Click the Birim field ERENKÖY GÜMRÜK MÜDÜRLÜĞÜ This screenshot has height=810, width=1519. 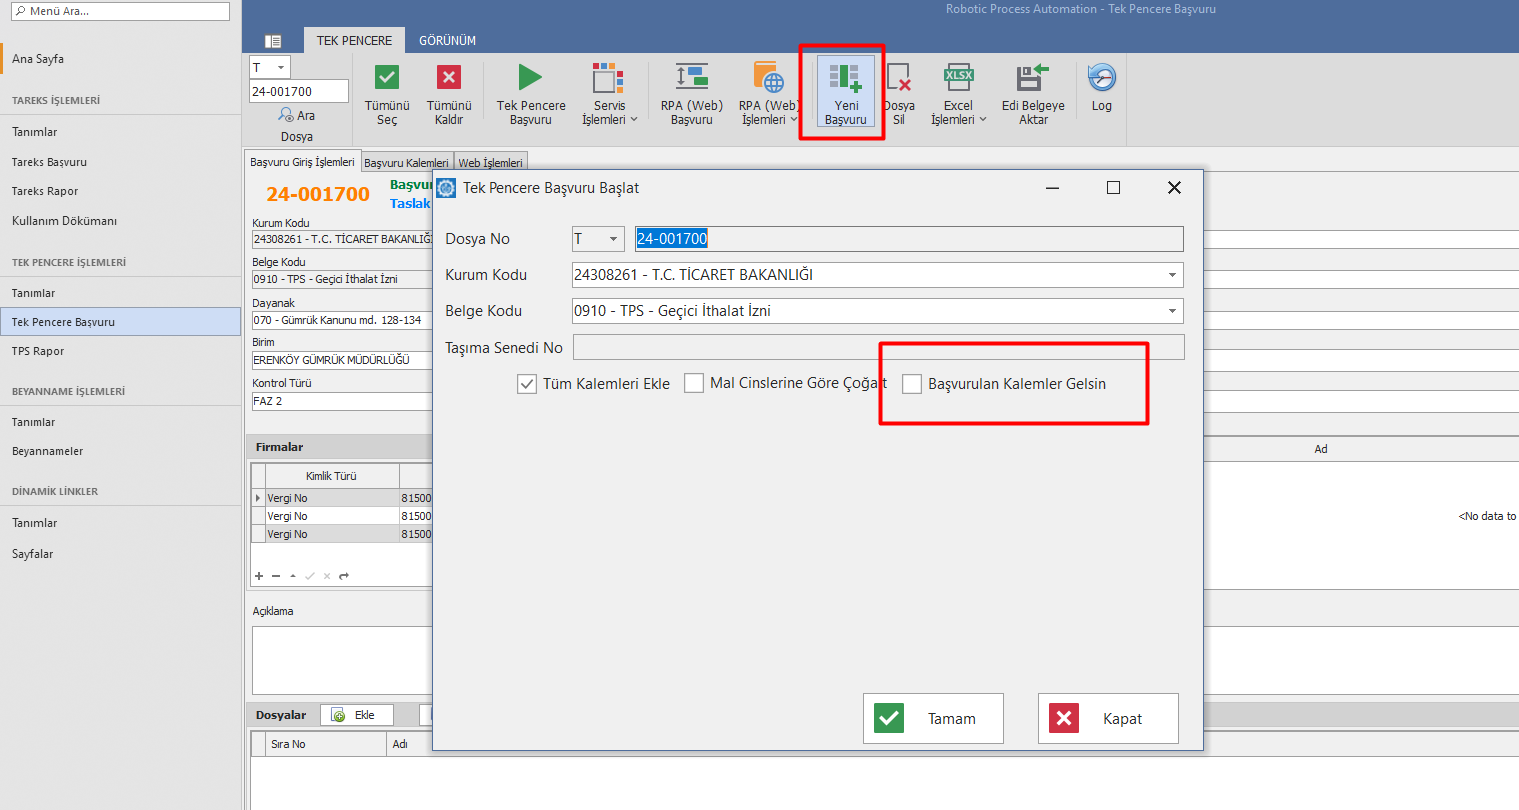click(342, 360)
